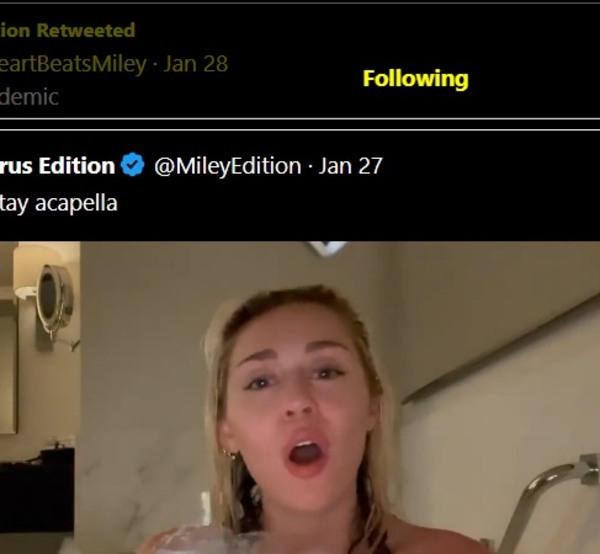Open the Jan 28 tweet timestamp
Screen dimensions: 600x554
(196, 64)
